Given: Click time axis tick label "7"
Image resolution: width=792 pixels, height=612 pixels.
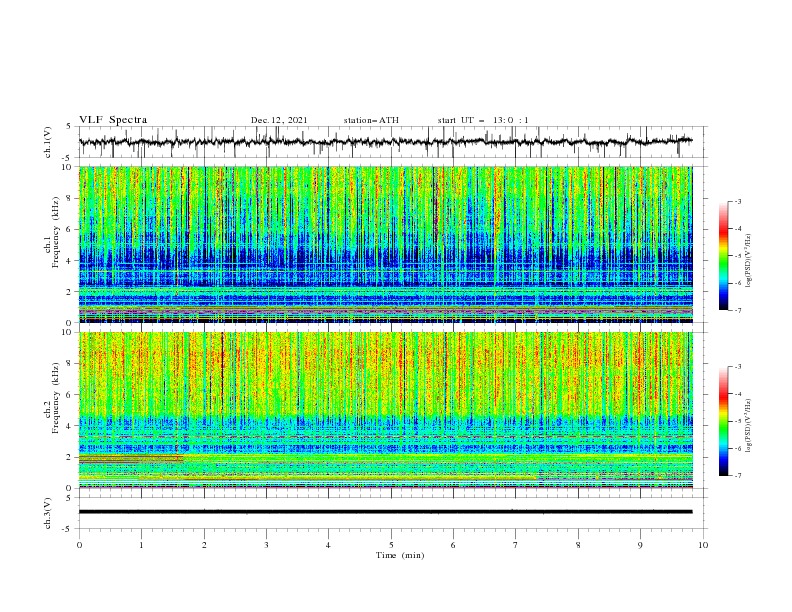Looking at the screenshot, I should click(x=516, y=545).
